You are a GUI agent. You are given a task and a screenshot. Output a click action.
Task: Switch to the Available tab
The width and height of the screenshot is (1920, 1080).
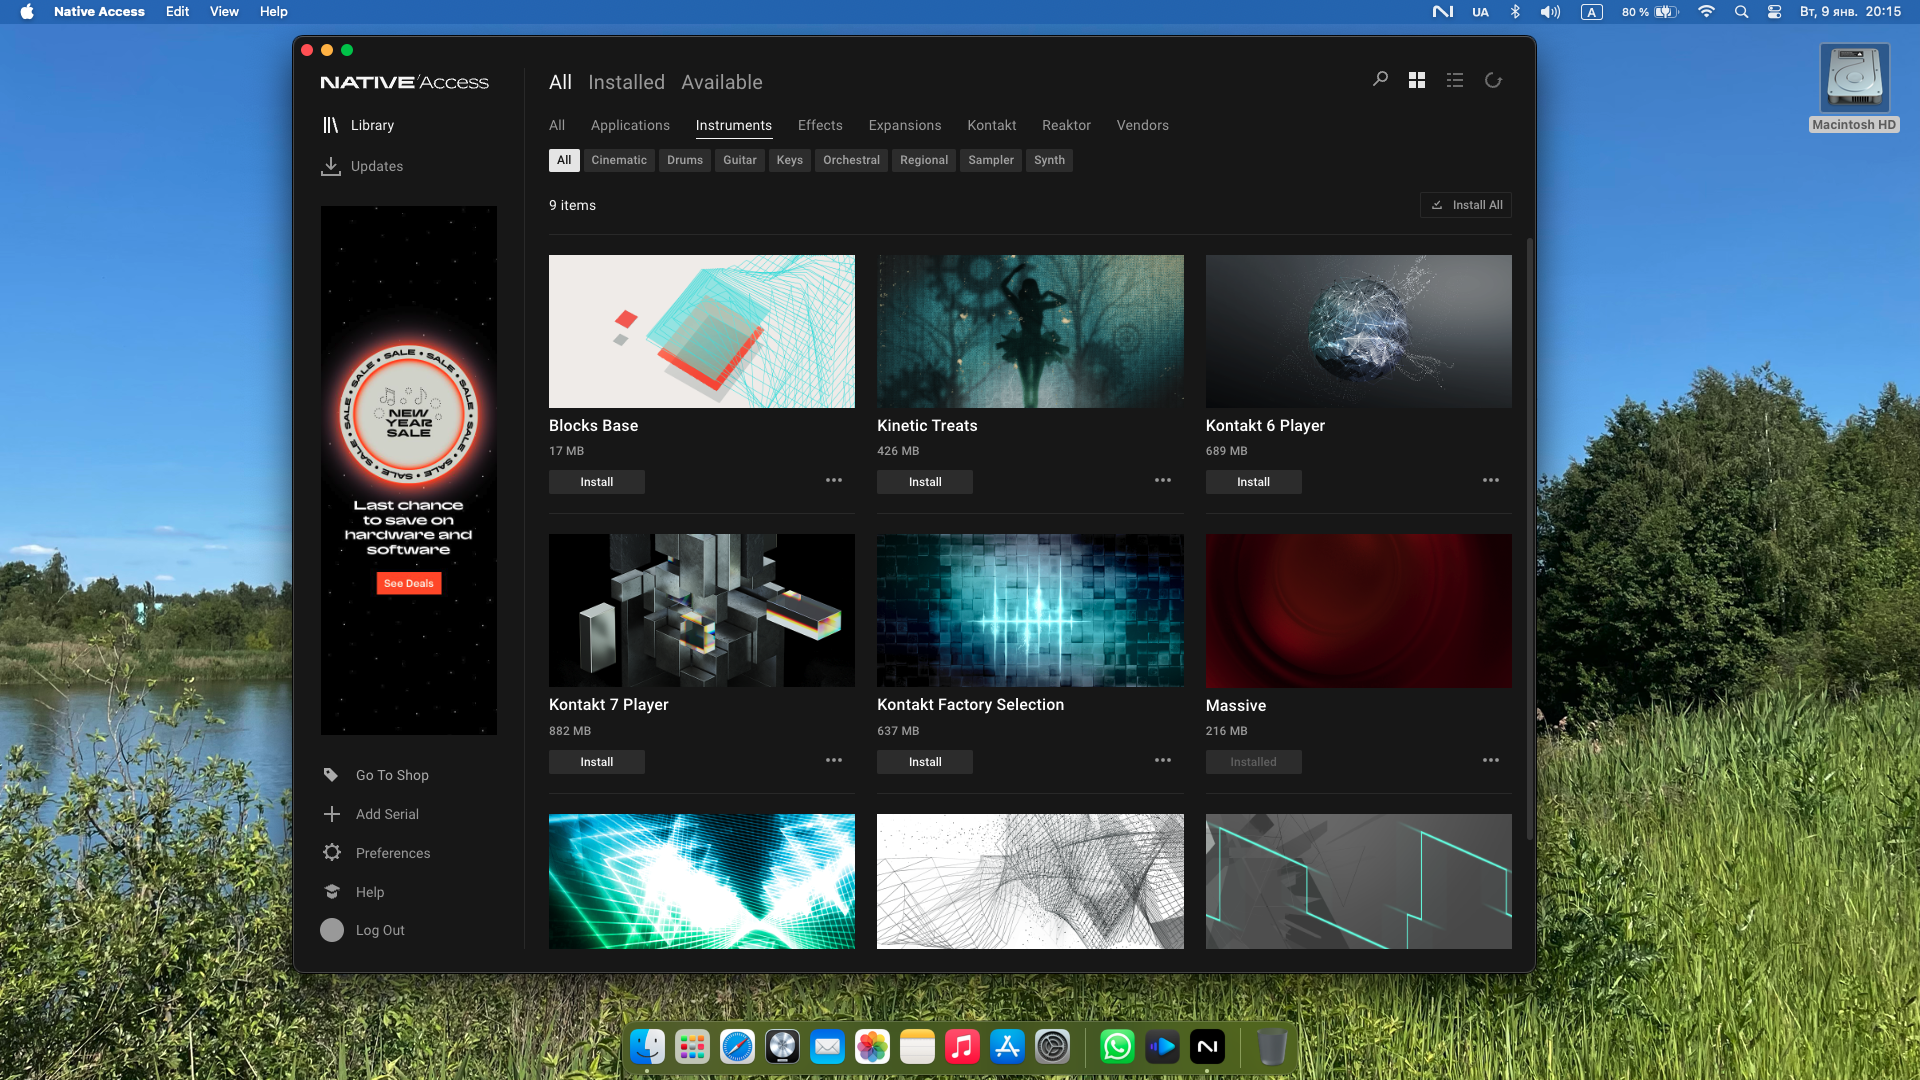[x=722, y=82]
